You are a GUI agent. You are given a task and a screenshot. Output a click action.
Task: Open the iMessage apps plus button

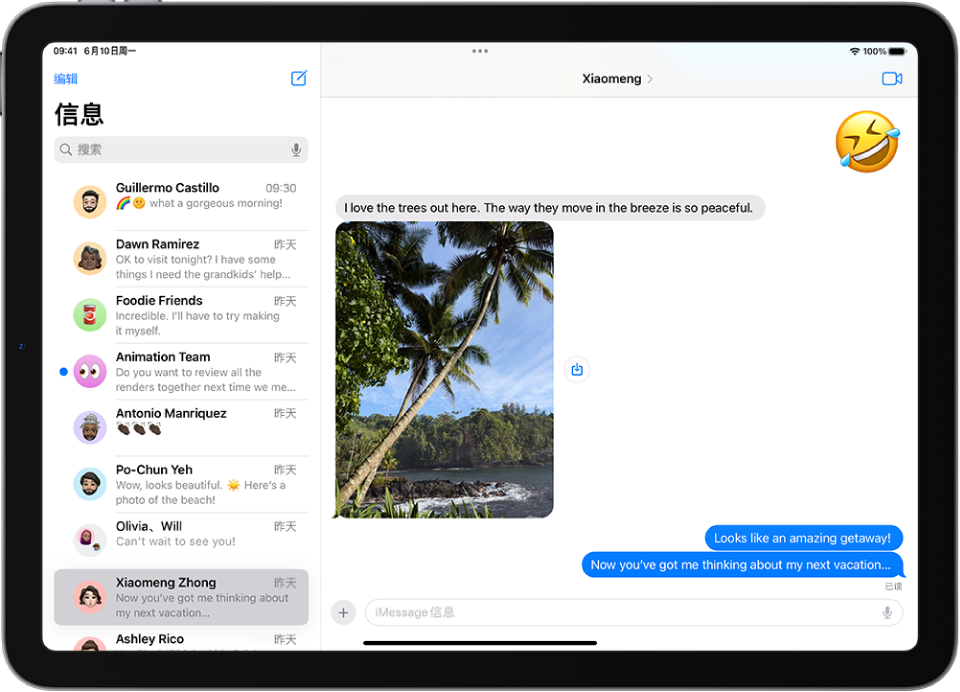pyautogui.click(x=343, y=612)
